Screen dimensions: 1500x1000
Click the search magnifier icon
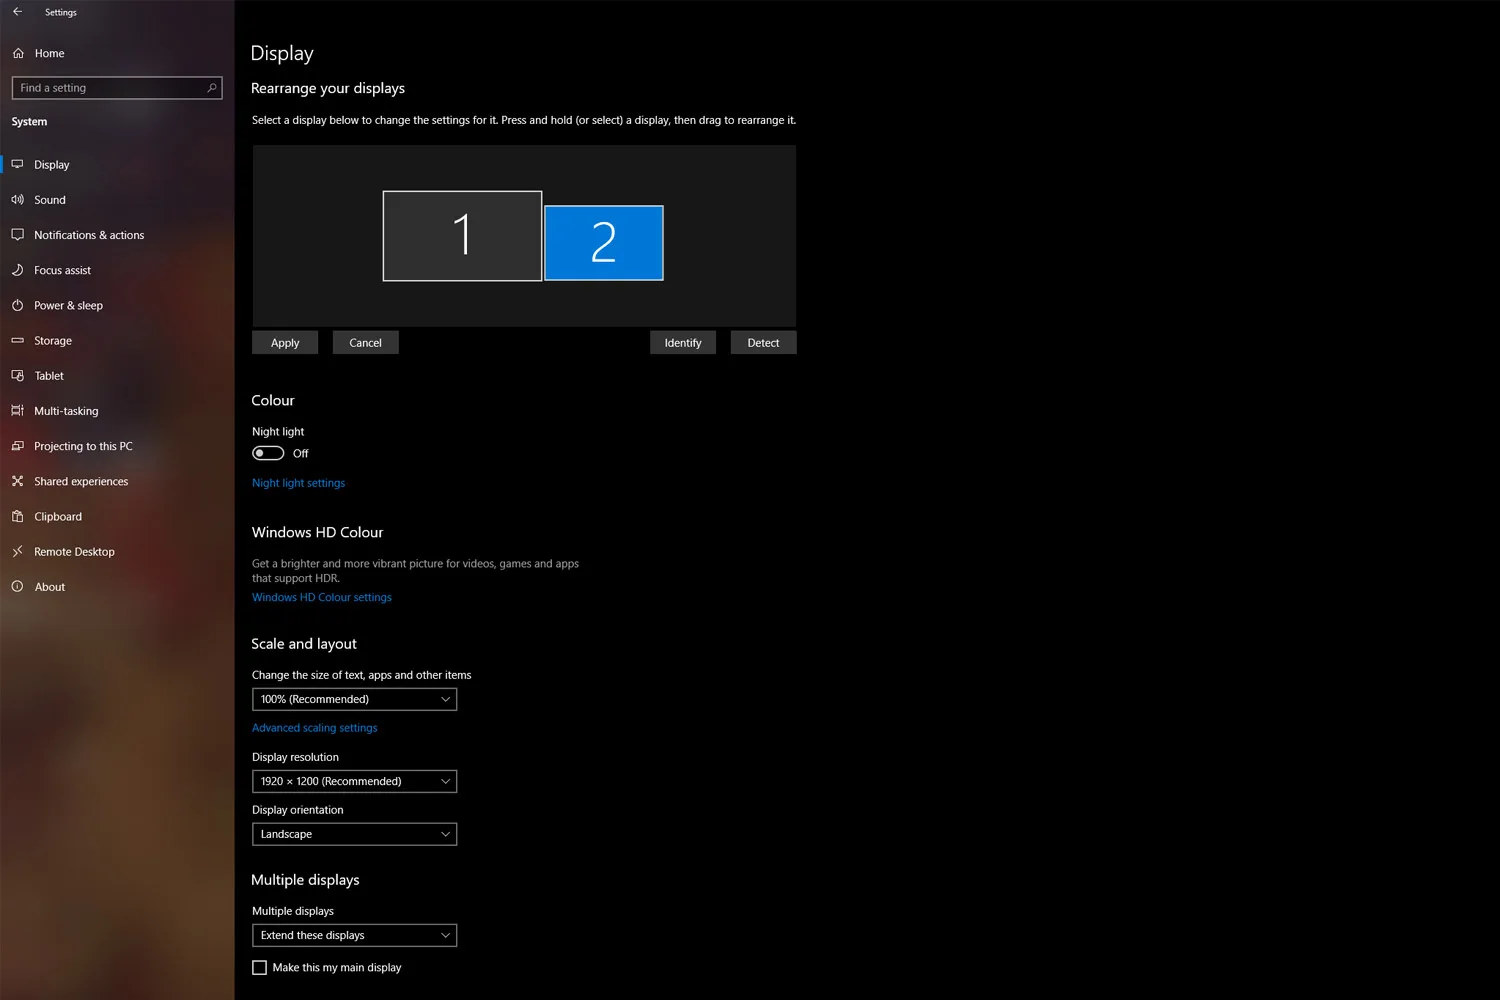coord(211,88)
